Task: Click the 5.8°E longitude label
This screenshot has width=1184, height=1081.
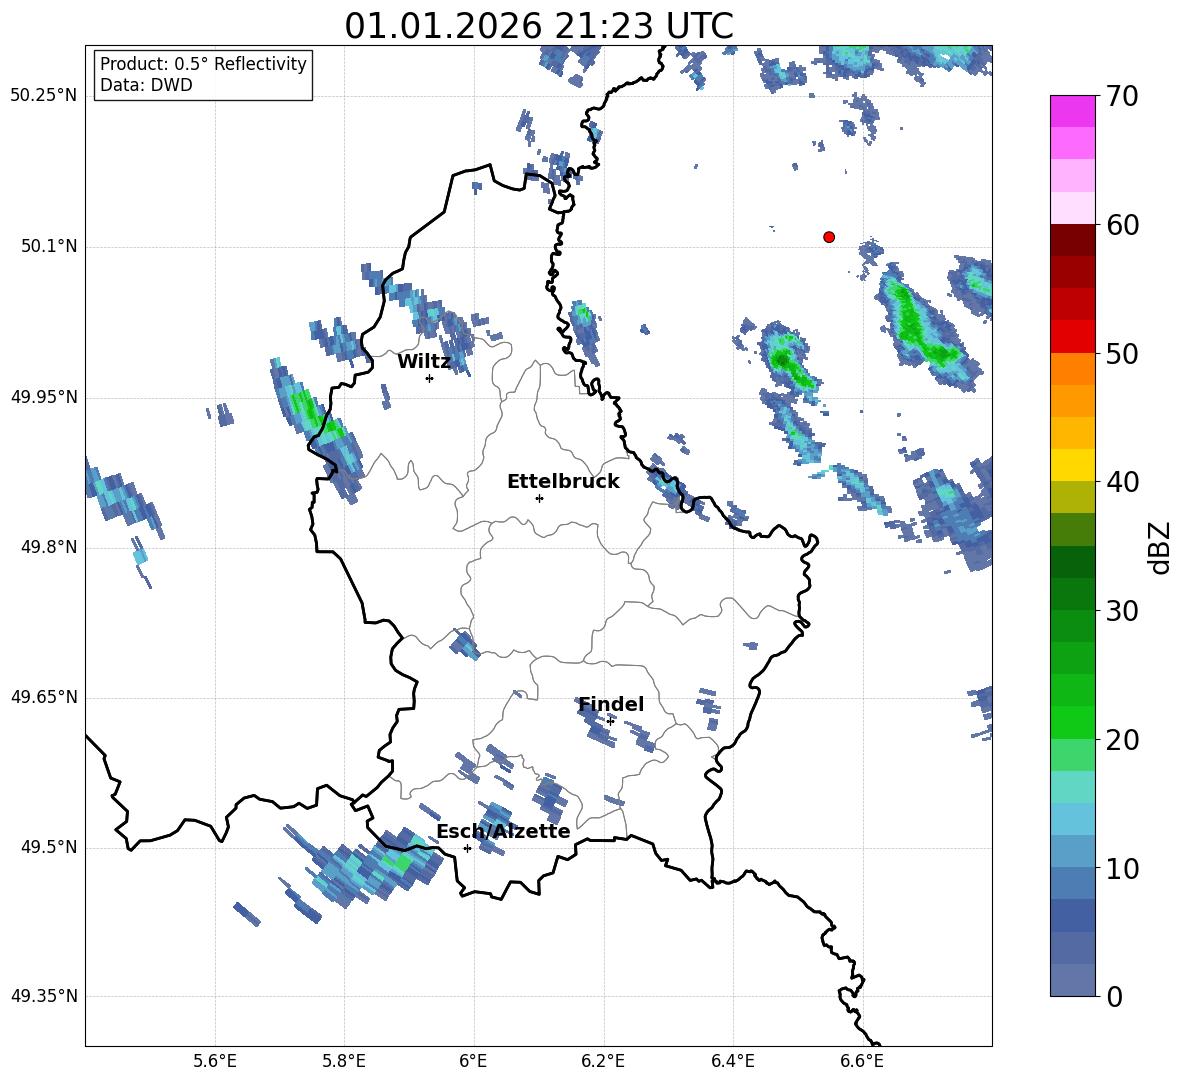Action: pos(344,1061)
